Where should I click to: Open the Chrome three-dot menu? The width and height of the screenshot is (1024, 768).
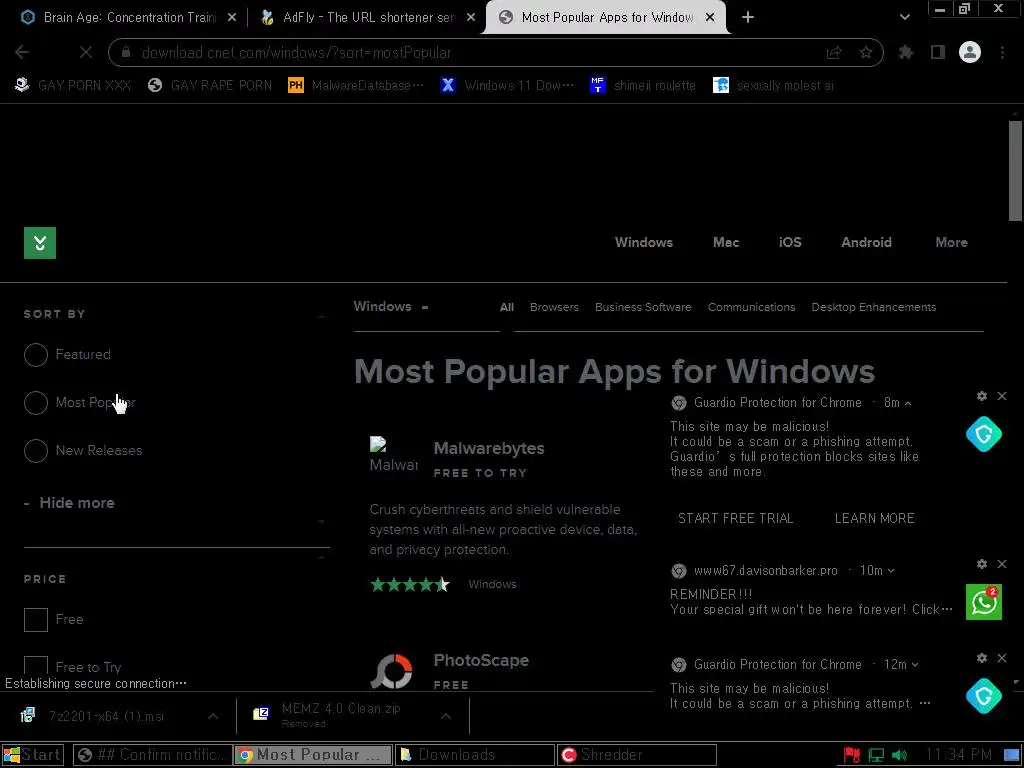[x=1002, y=52]
